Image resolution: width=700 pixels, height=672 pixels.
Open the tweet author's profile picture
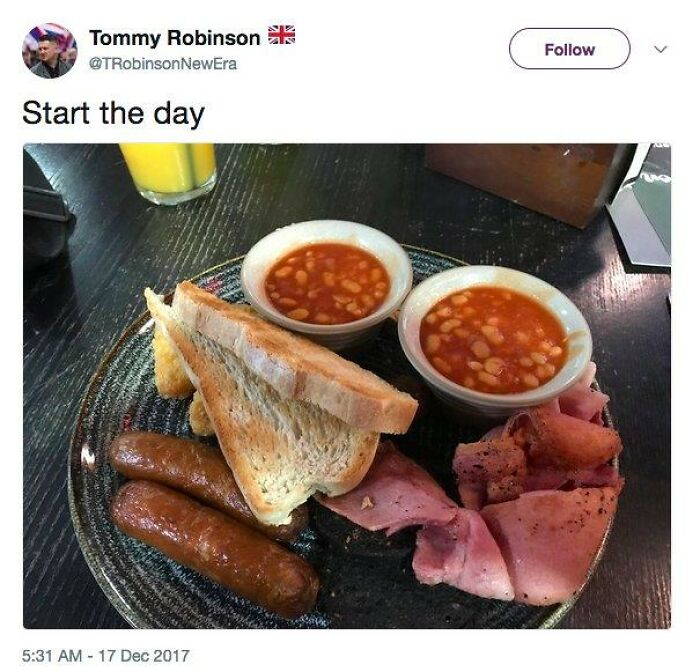pos(50,50)
